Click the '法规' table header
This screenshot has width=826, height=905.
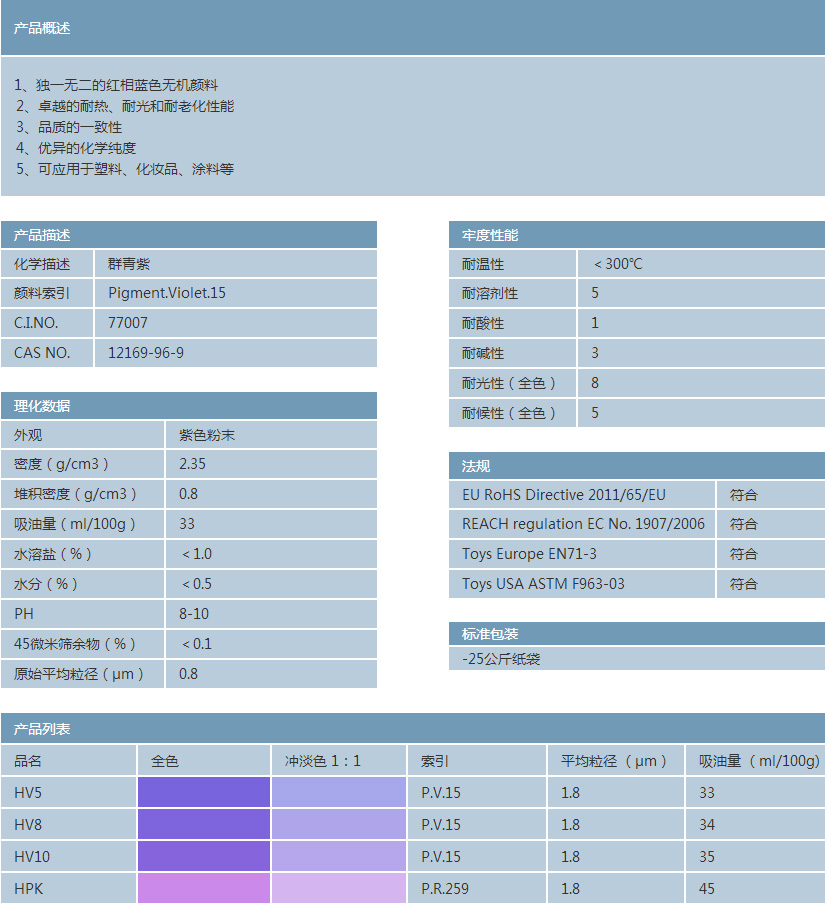[x=637, y=466]
